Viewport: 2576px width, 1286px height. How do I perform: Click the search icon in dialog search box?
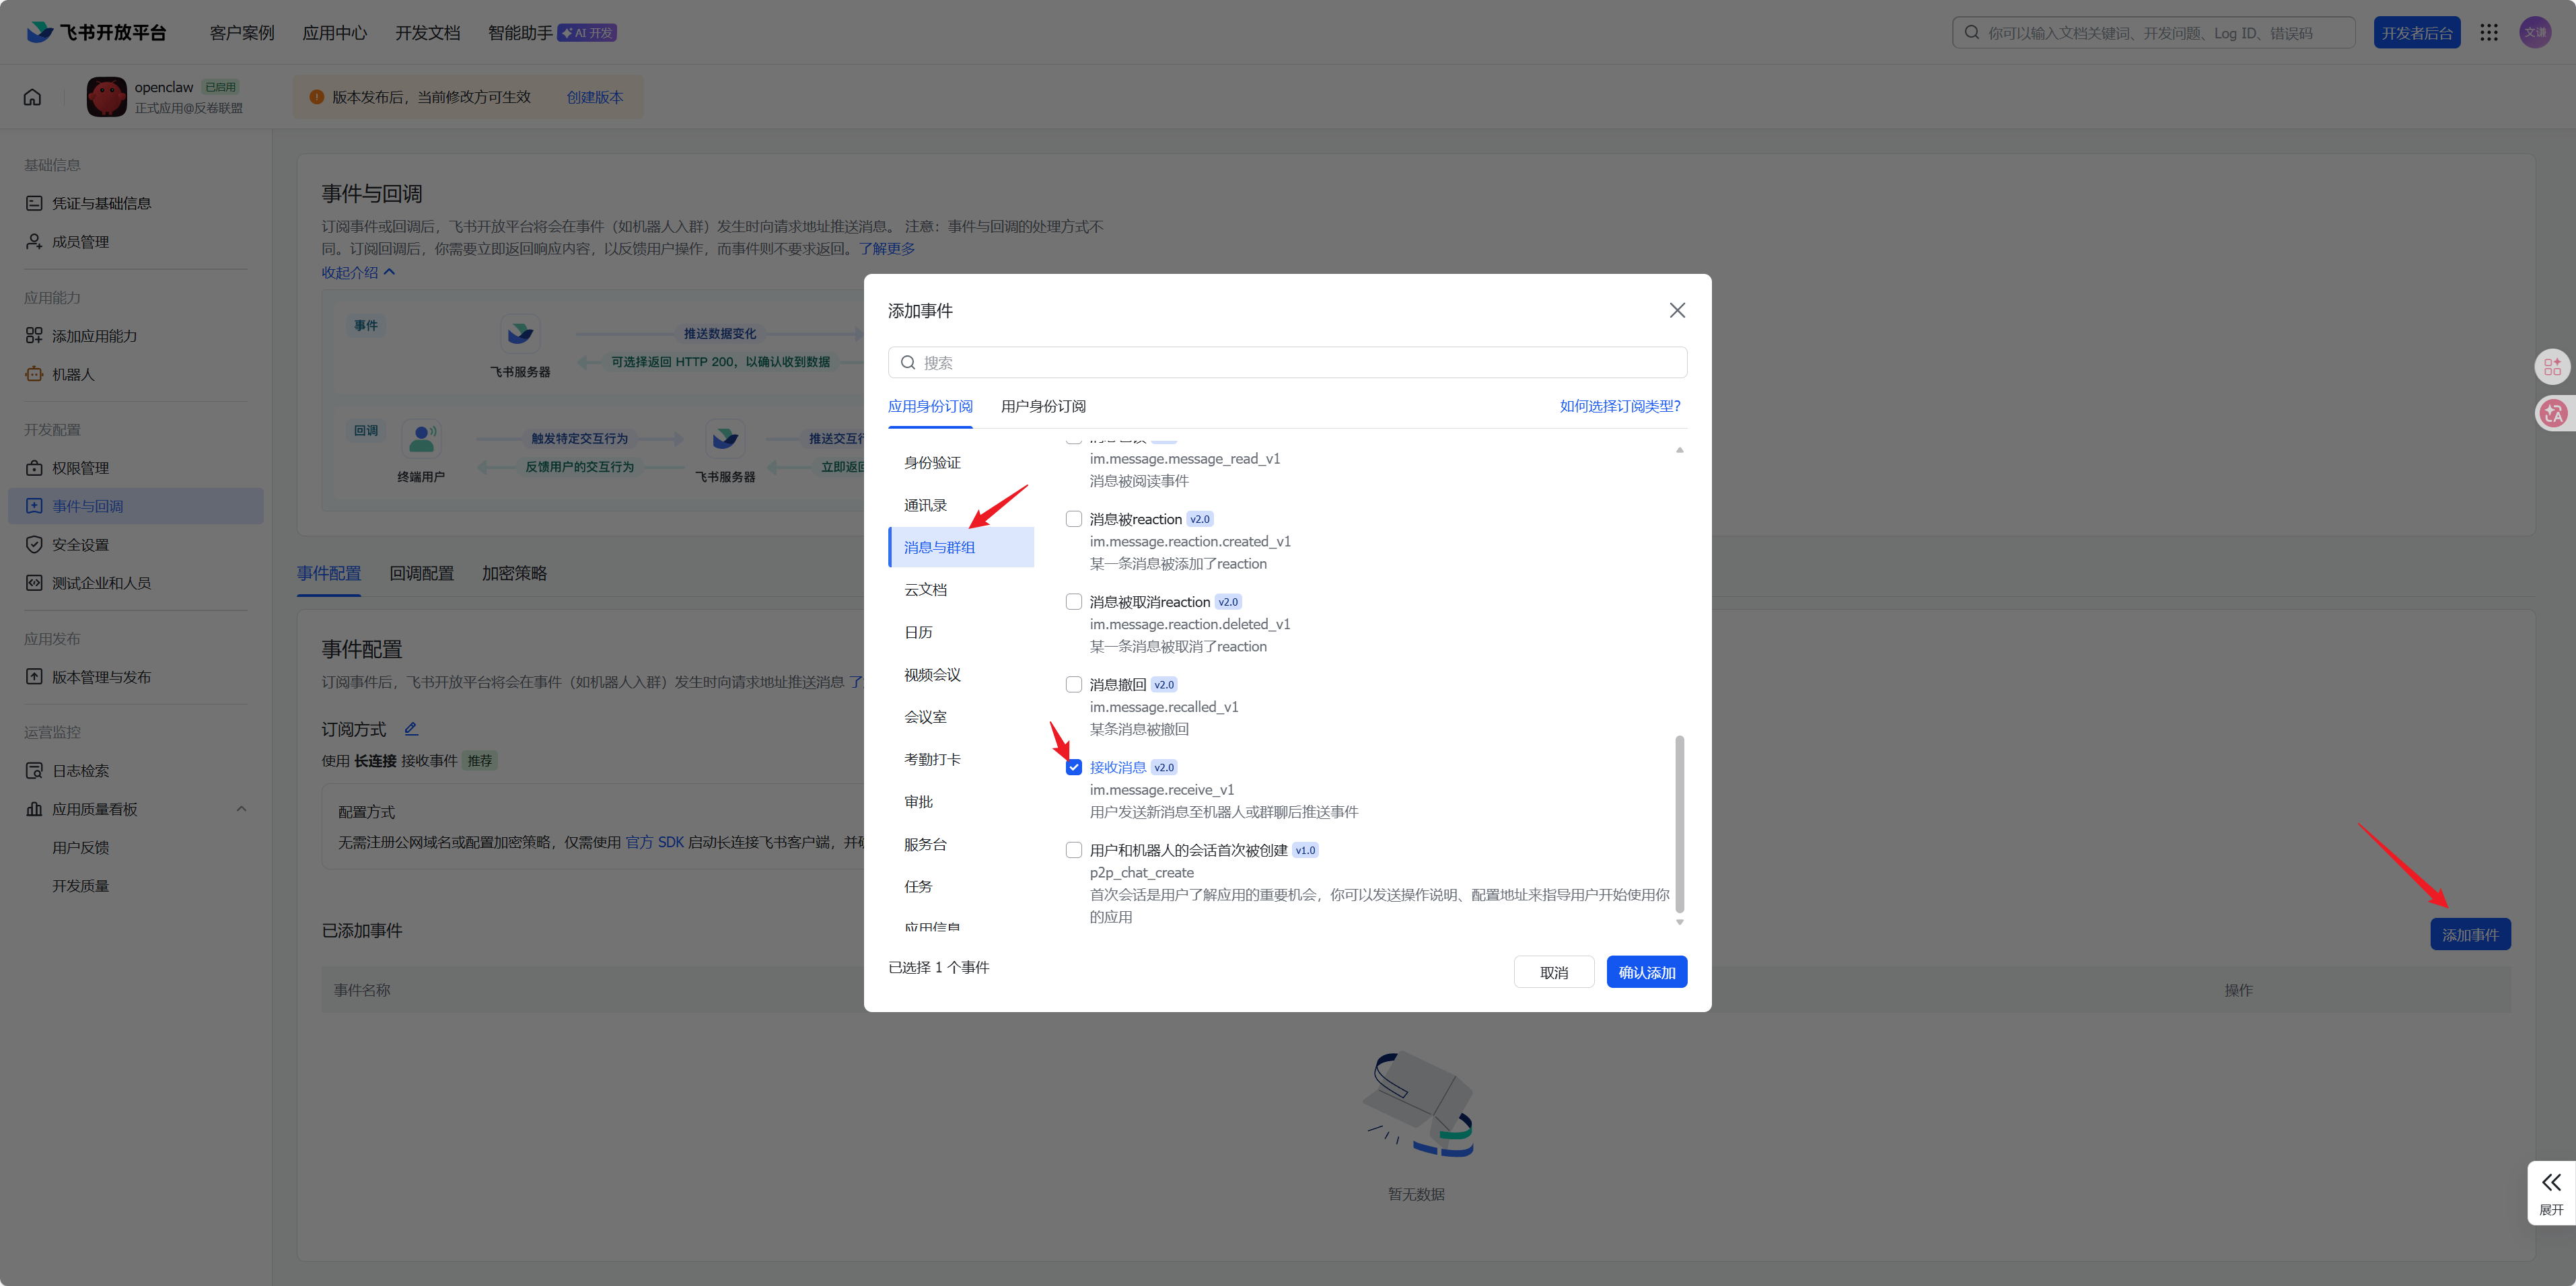point(908,363)
